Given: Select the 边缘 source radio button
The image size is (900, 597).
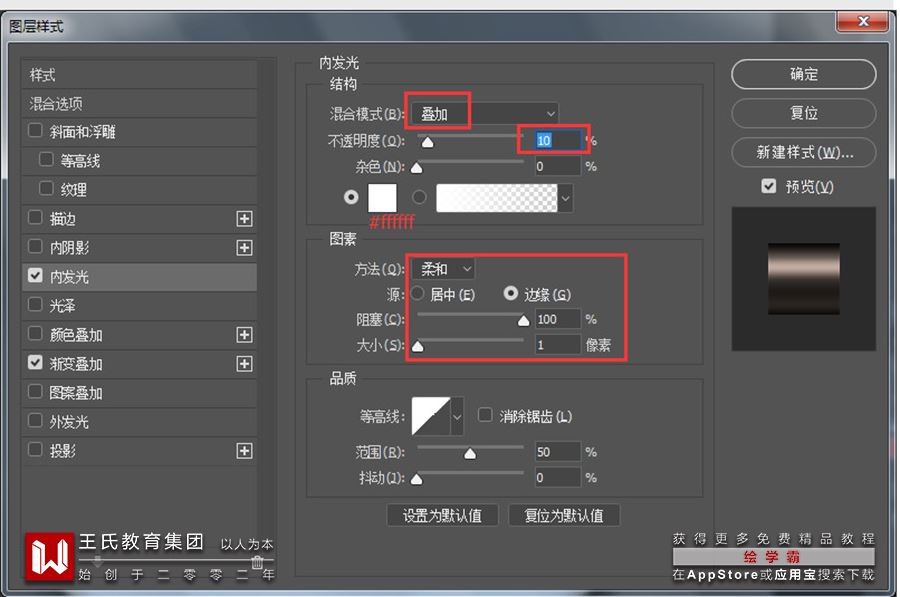Looking at the screenshot, I should coord(510,294).
